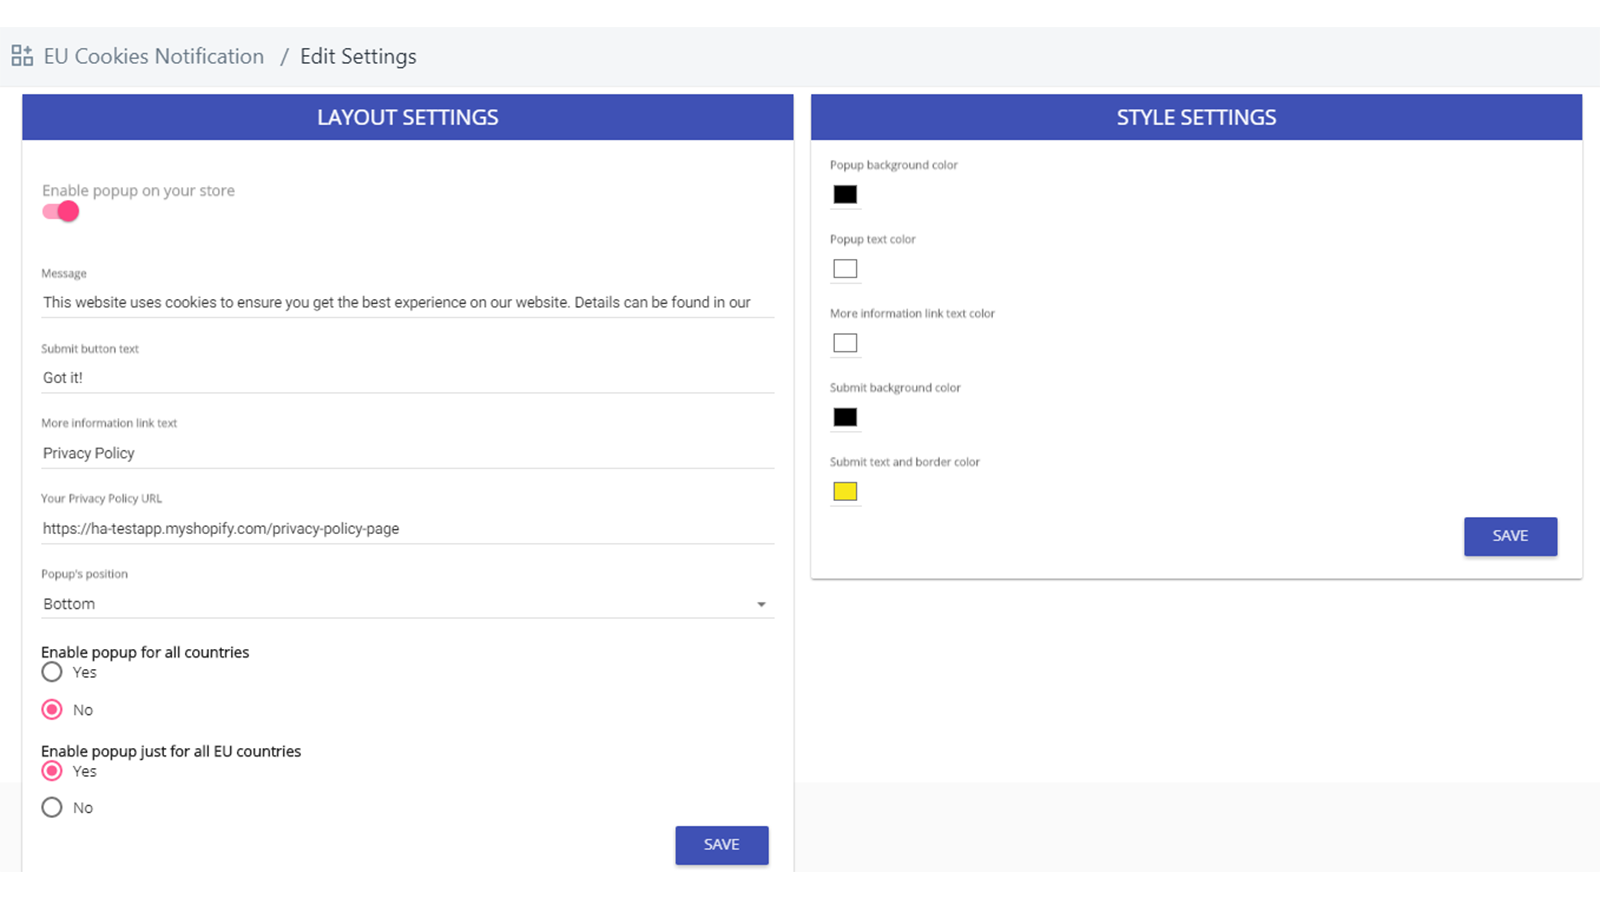Choose No for popup just for EU countries
1600x900 pixels.
(x=52, y=807)
